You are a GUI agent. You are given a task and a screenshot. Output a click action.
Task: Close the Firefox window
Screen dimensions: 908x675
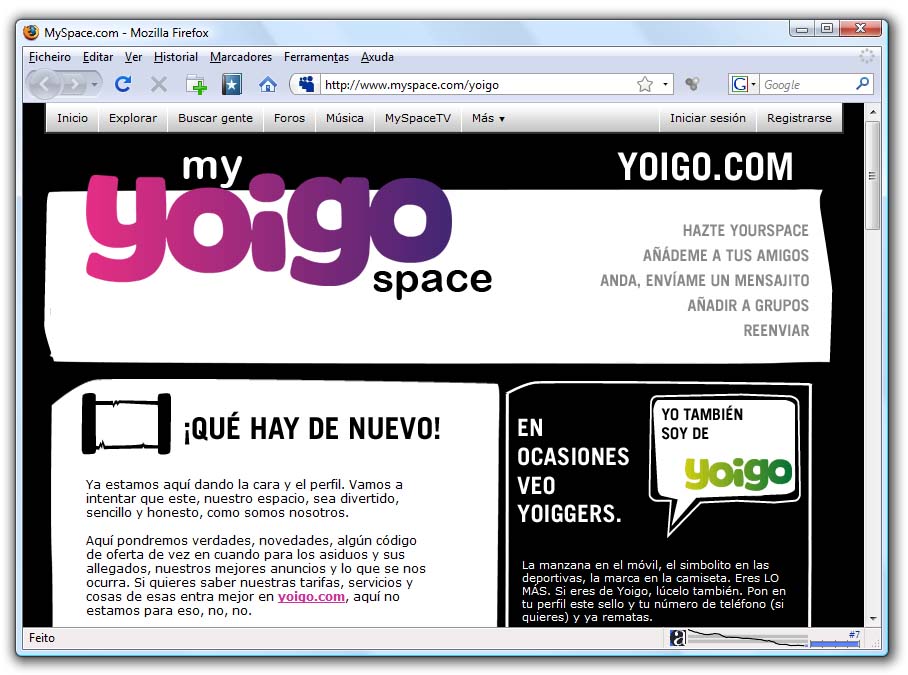coord(861,28)
